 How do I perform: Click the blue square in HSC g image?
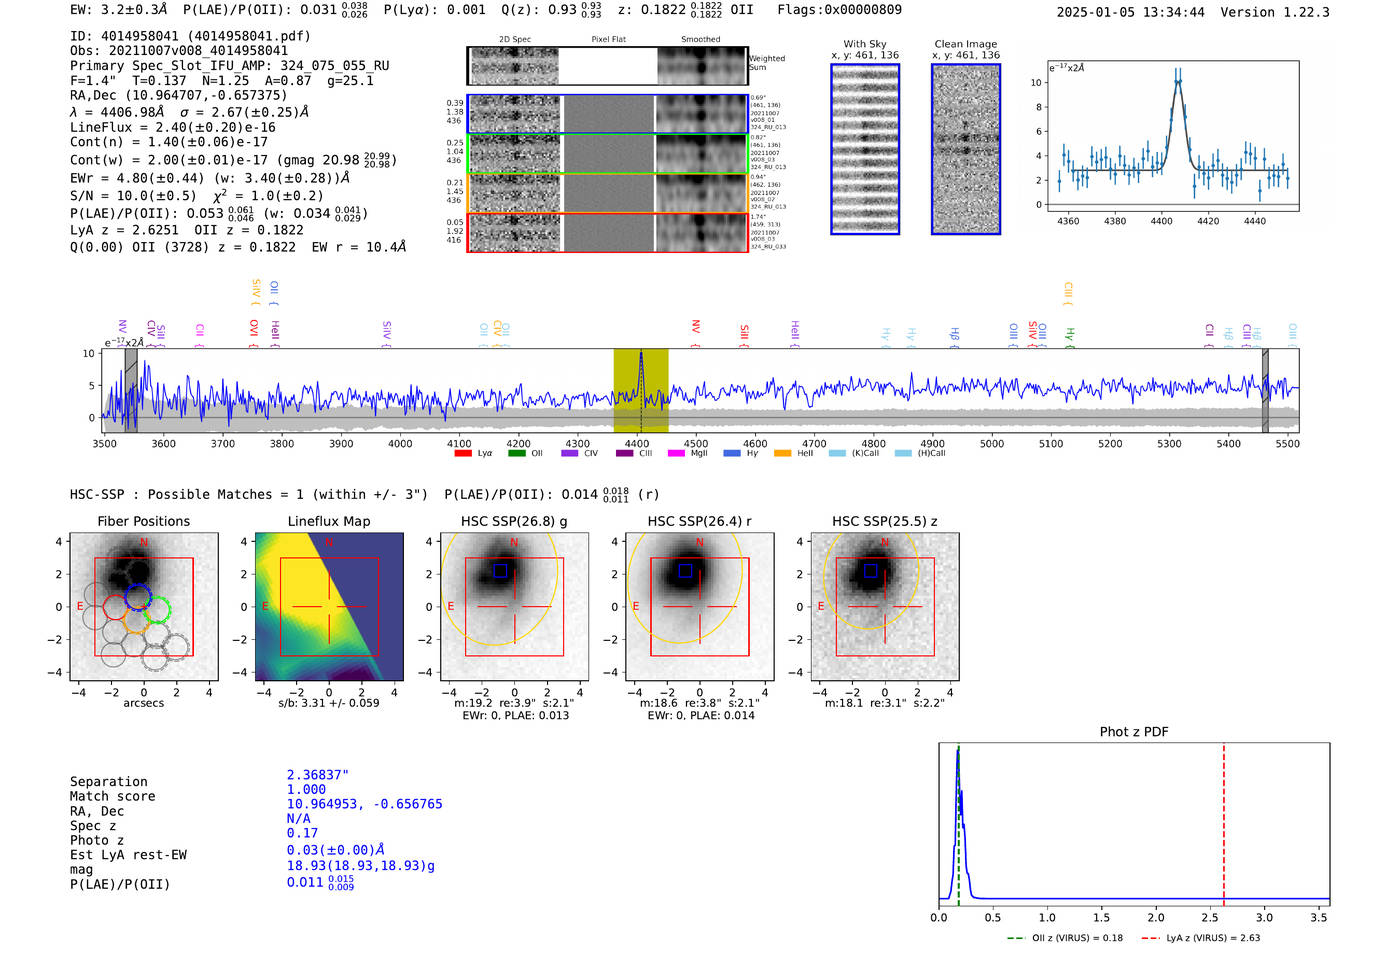click(x=500, y=571)
